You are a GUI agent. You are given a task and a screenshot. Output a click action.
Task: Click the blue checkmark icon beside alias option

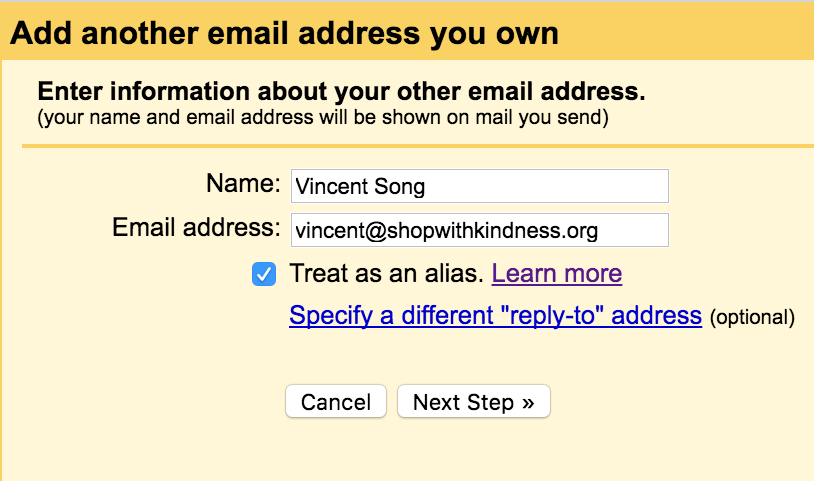(x=264, y=274)
